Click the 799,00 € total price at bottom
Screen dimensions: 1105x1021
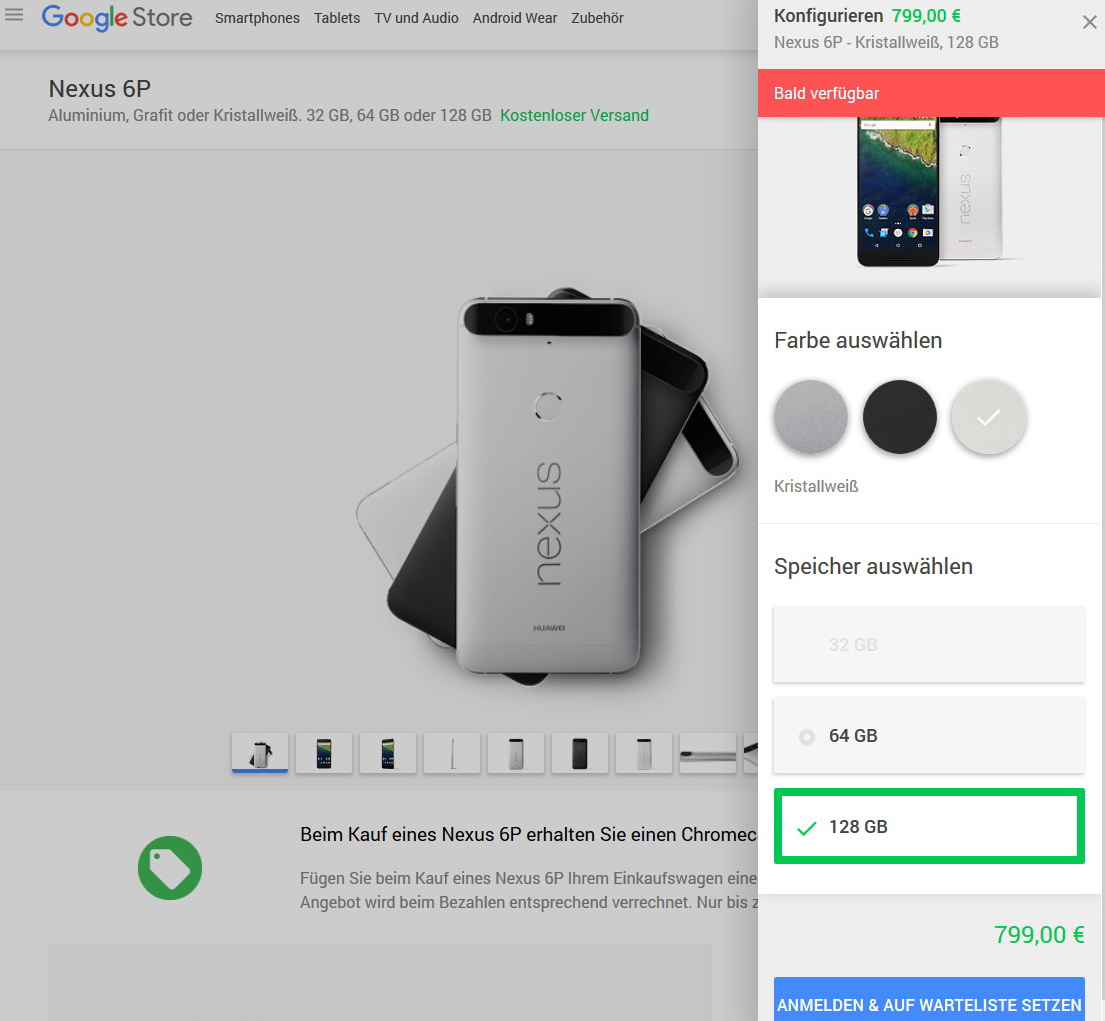pyautogui.click(x=1039, y=934)
